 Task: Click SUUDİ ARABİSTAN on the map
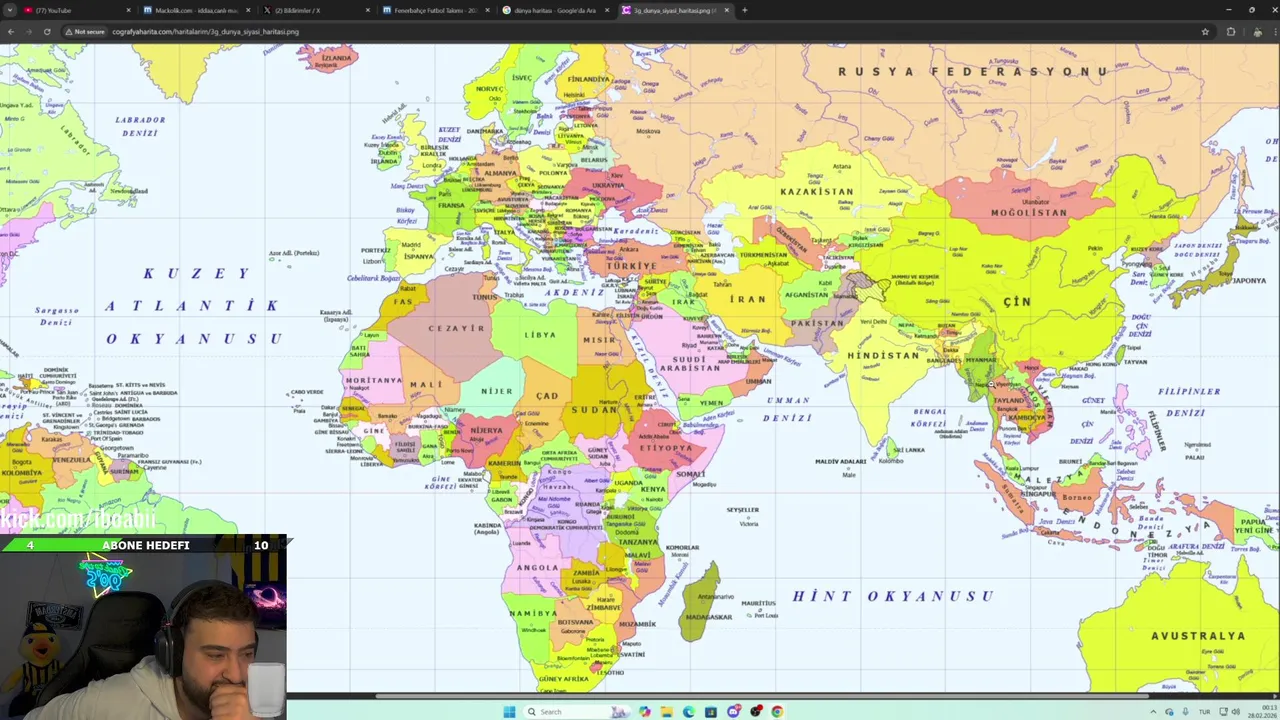pyautogui.click(x=690, y=363)
